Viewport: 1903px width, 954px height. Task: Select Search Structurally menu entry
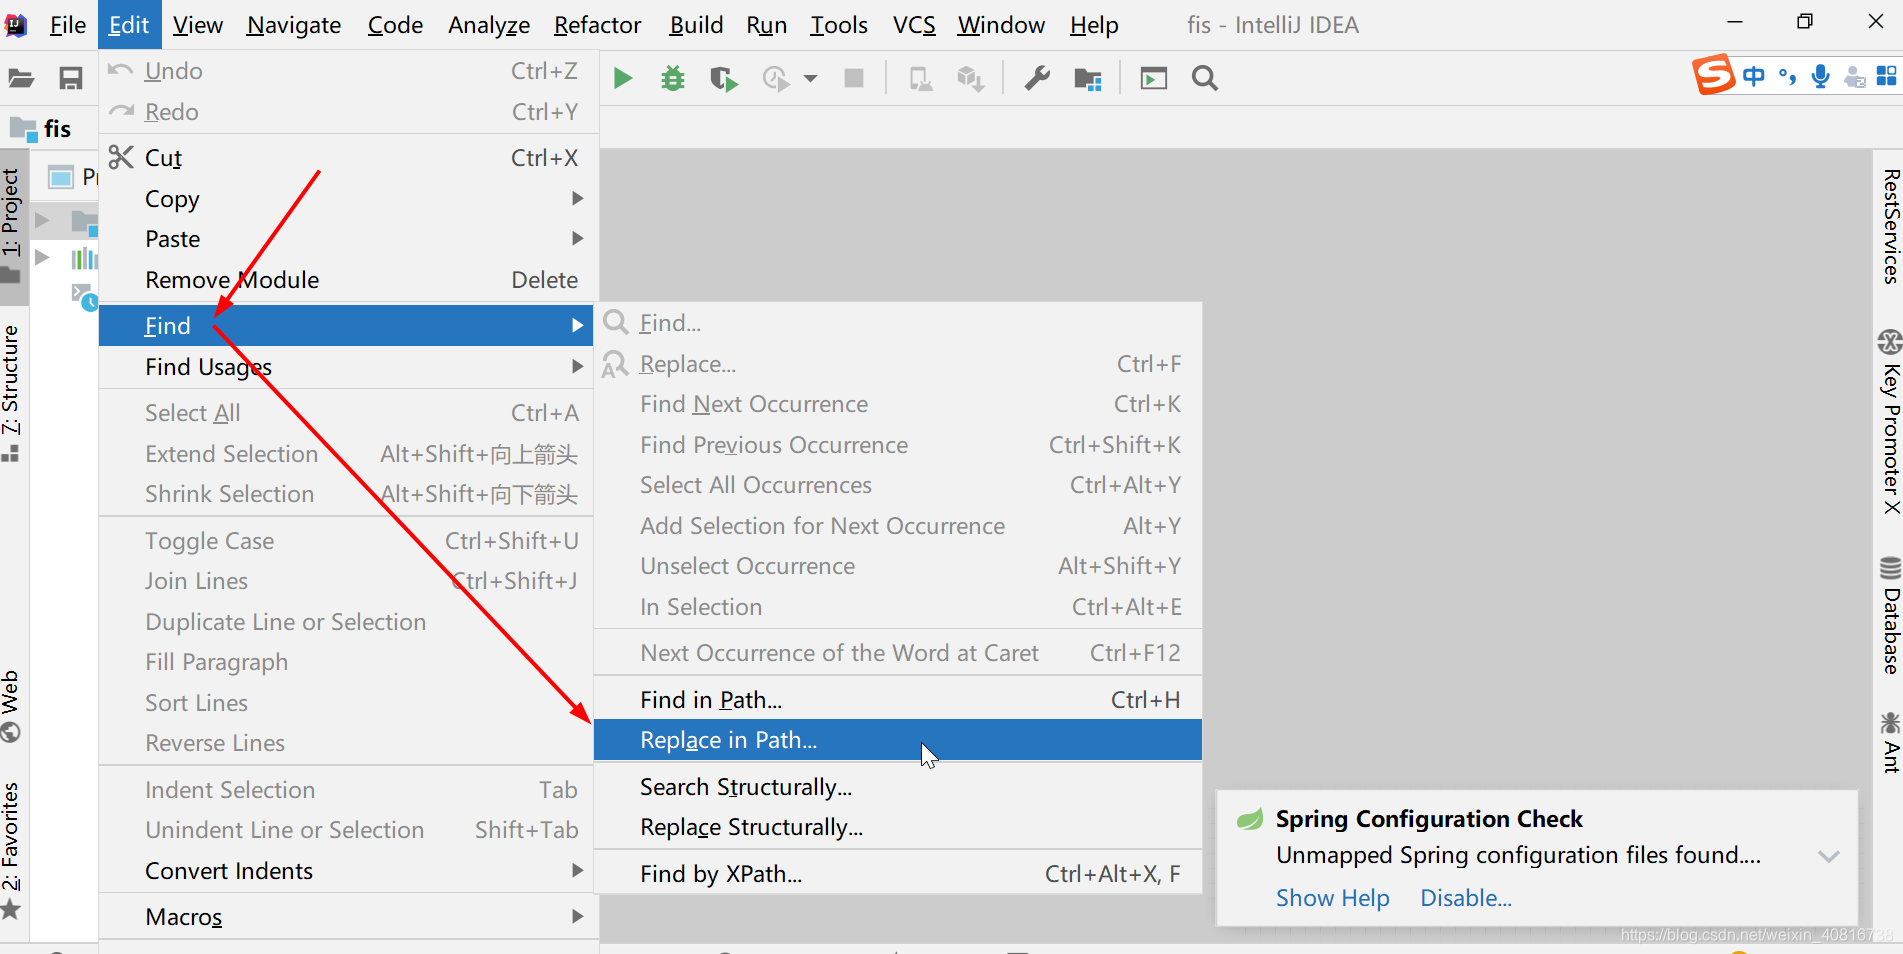click(x=897, y=787)
